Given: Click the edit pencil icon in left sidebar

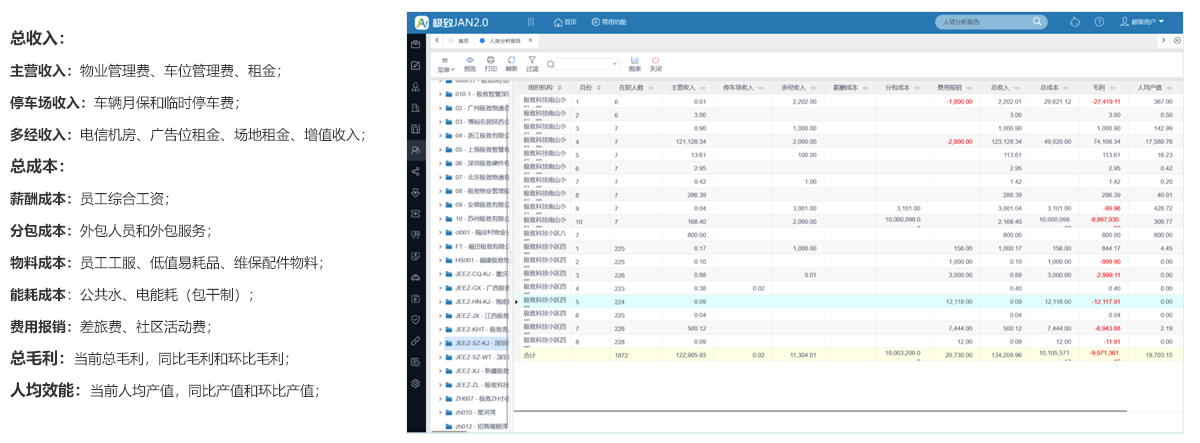Looking at the screenshot, I should tap(415, 65).
